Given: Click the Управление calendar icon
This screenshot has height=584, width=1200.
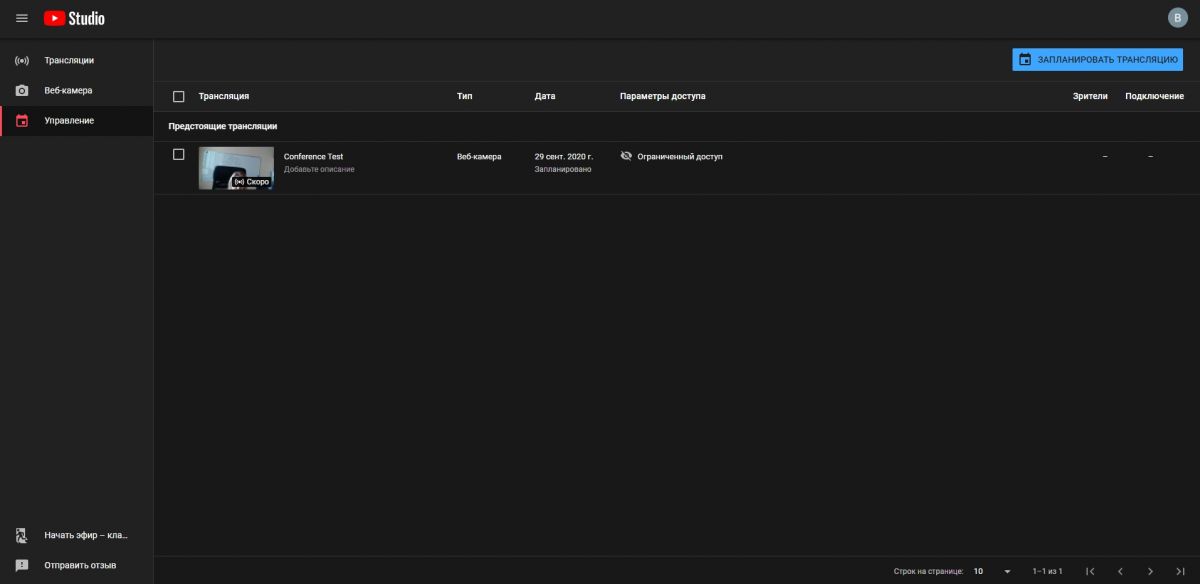Looking at the screenshot, I should point(22,121).
